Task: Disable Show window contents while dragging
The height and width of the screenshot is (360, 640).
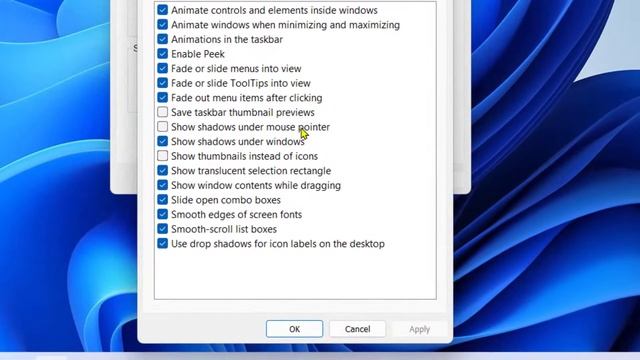Action: point(162,185)
